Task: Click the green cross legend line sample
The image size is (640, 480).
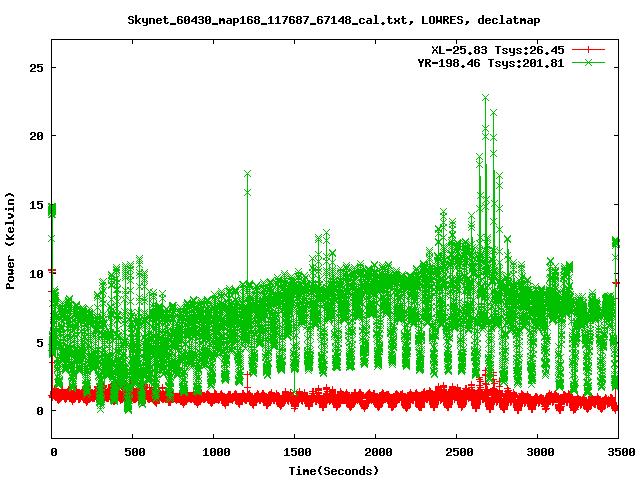Action: 588,62
